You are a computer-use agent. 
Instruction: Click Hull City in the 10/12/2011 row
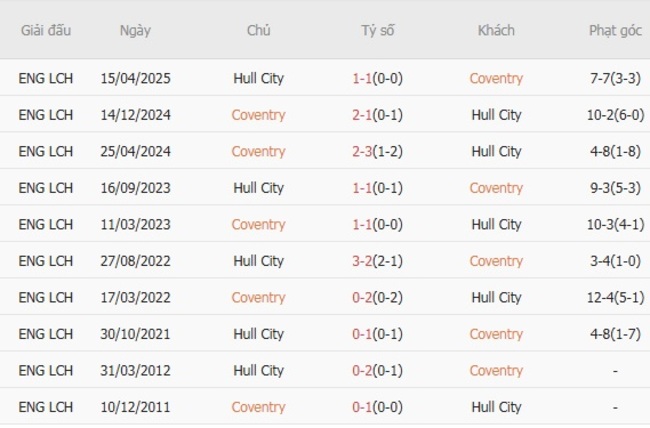pyautogui.click(x=496, y=407)
